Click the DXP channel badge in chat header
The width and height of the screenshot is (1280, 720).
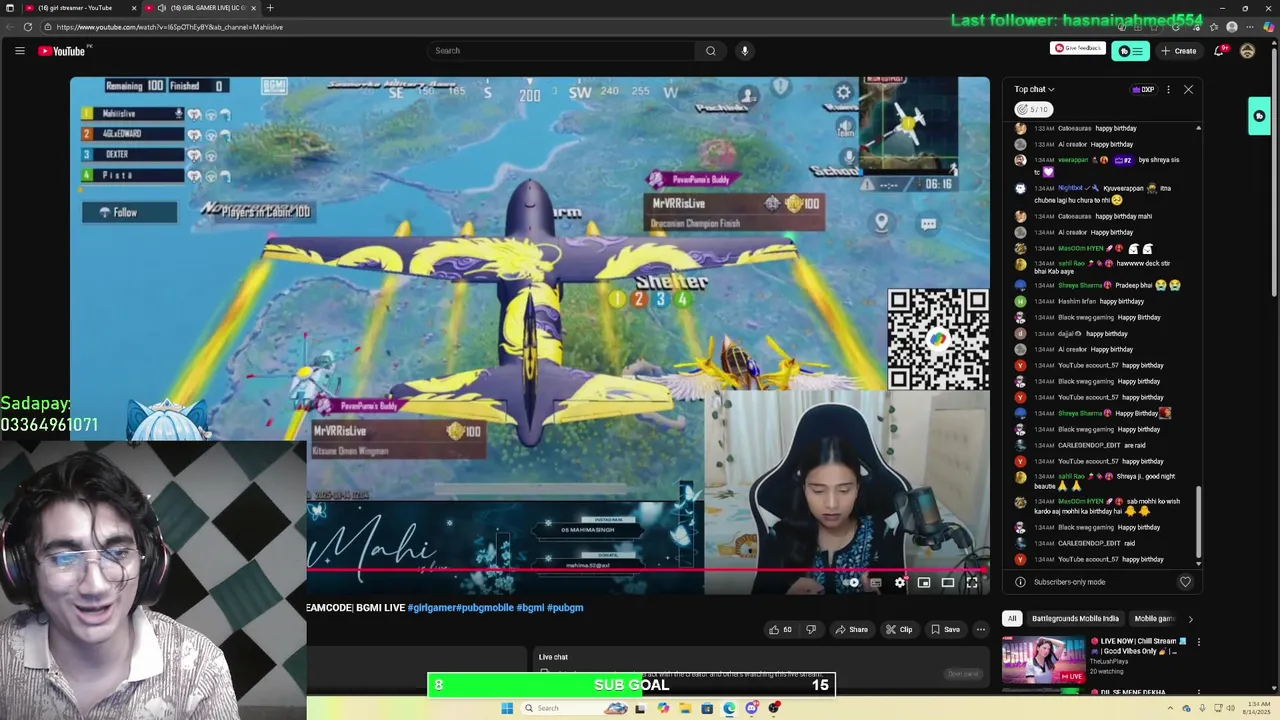(x=1143, y=90)
